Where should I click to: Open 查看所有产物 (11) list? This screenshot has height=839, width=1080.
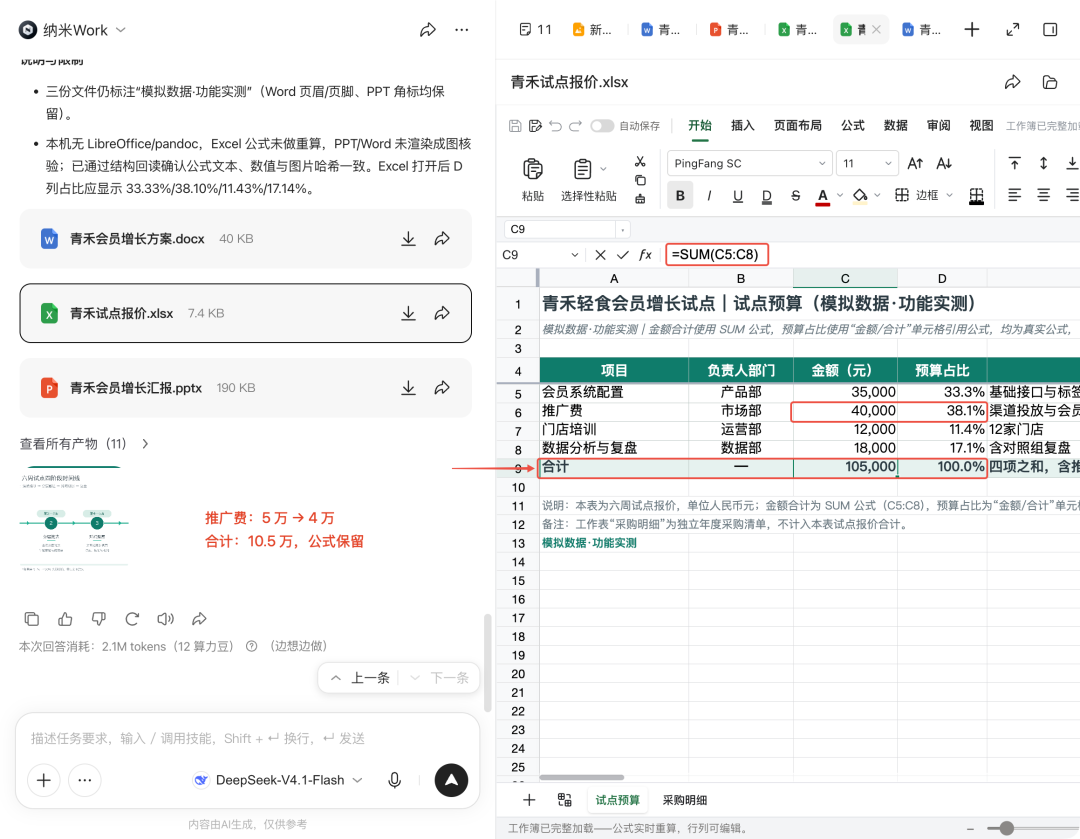84,444
